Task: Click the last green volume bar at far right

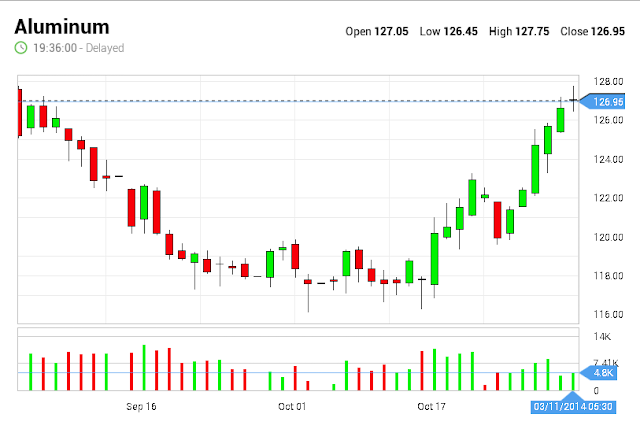Action: tap(573, 381)
